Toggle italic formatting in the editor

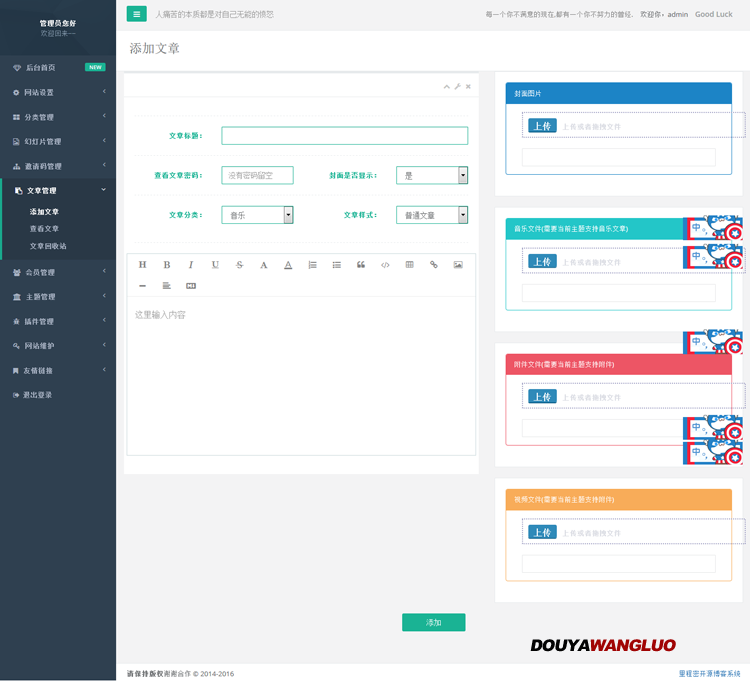191,265
